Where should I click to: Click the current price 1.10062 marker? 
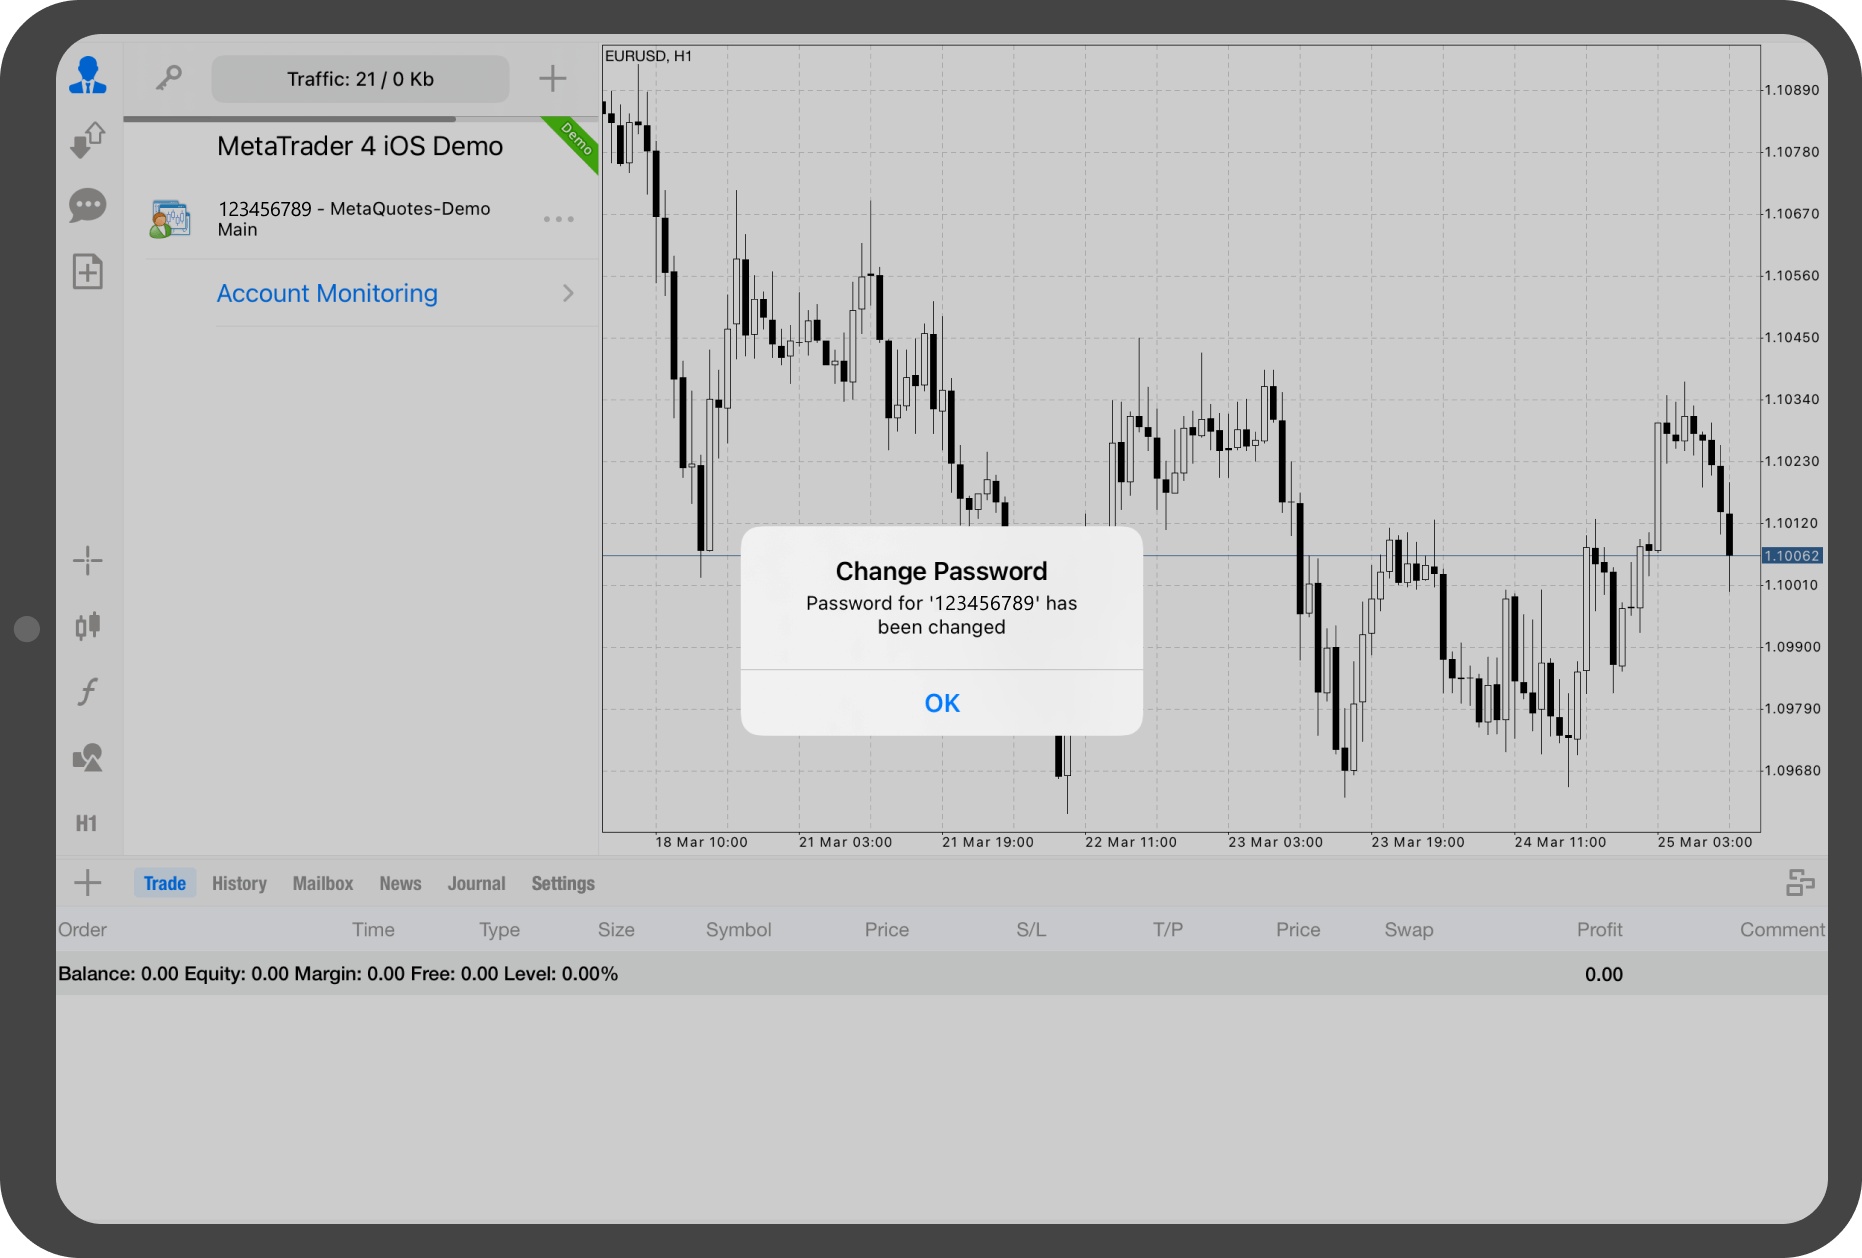1791,556
